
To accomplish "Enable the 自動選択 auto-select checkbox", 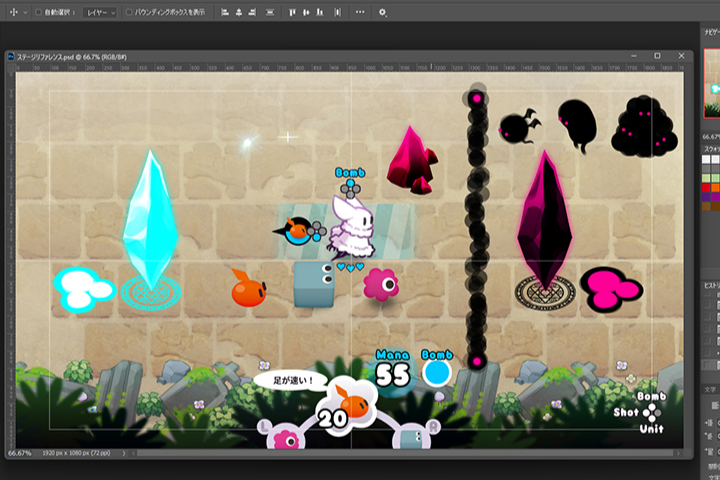I will tap(38, 12).
